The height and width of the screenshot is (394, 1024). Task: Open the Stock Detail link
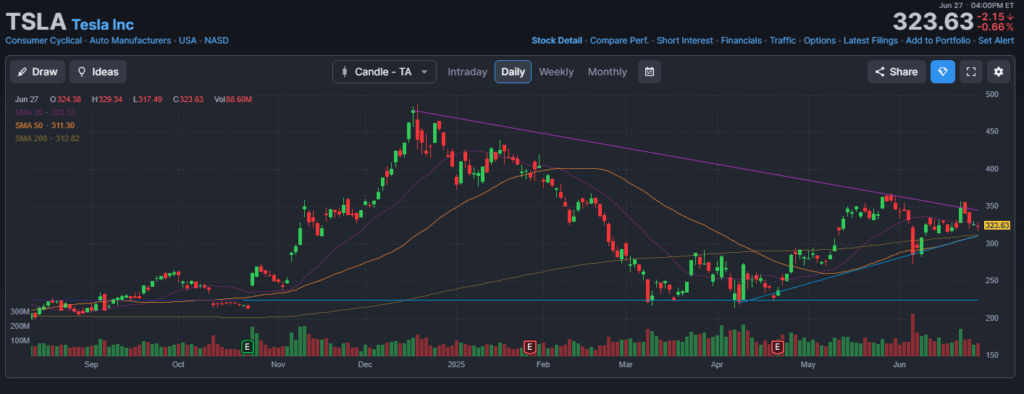(556, 41)
